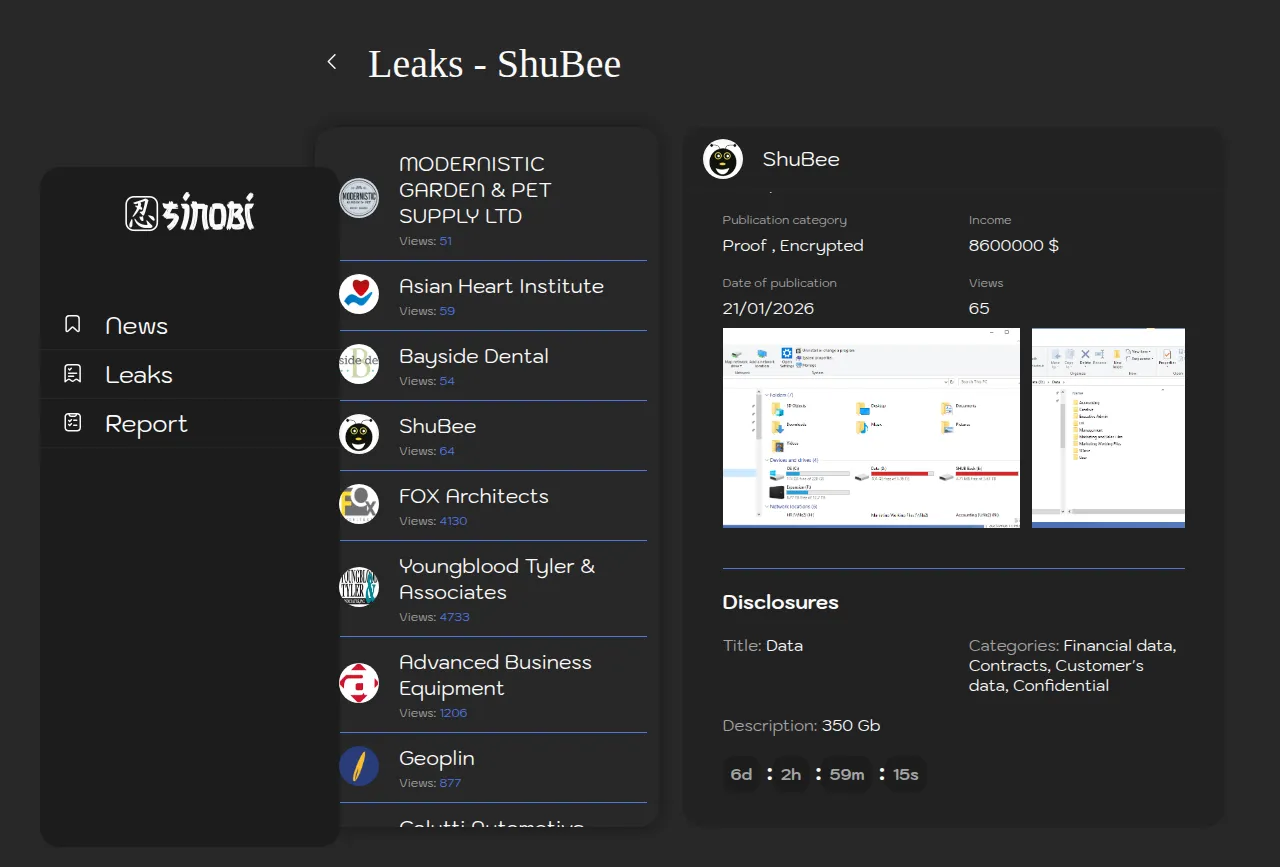Click the Bayside Dental logo

[359, 364]
